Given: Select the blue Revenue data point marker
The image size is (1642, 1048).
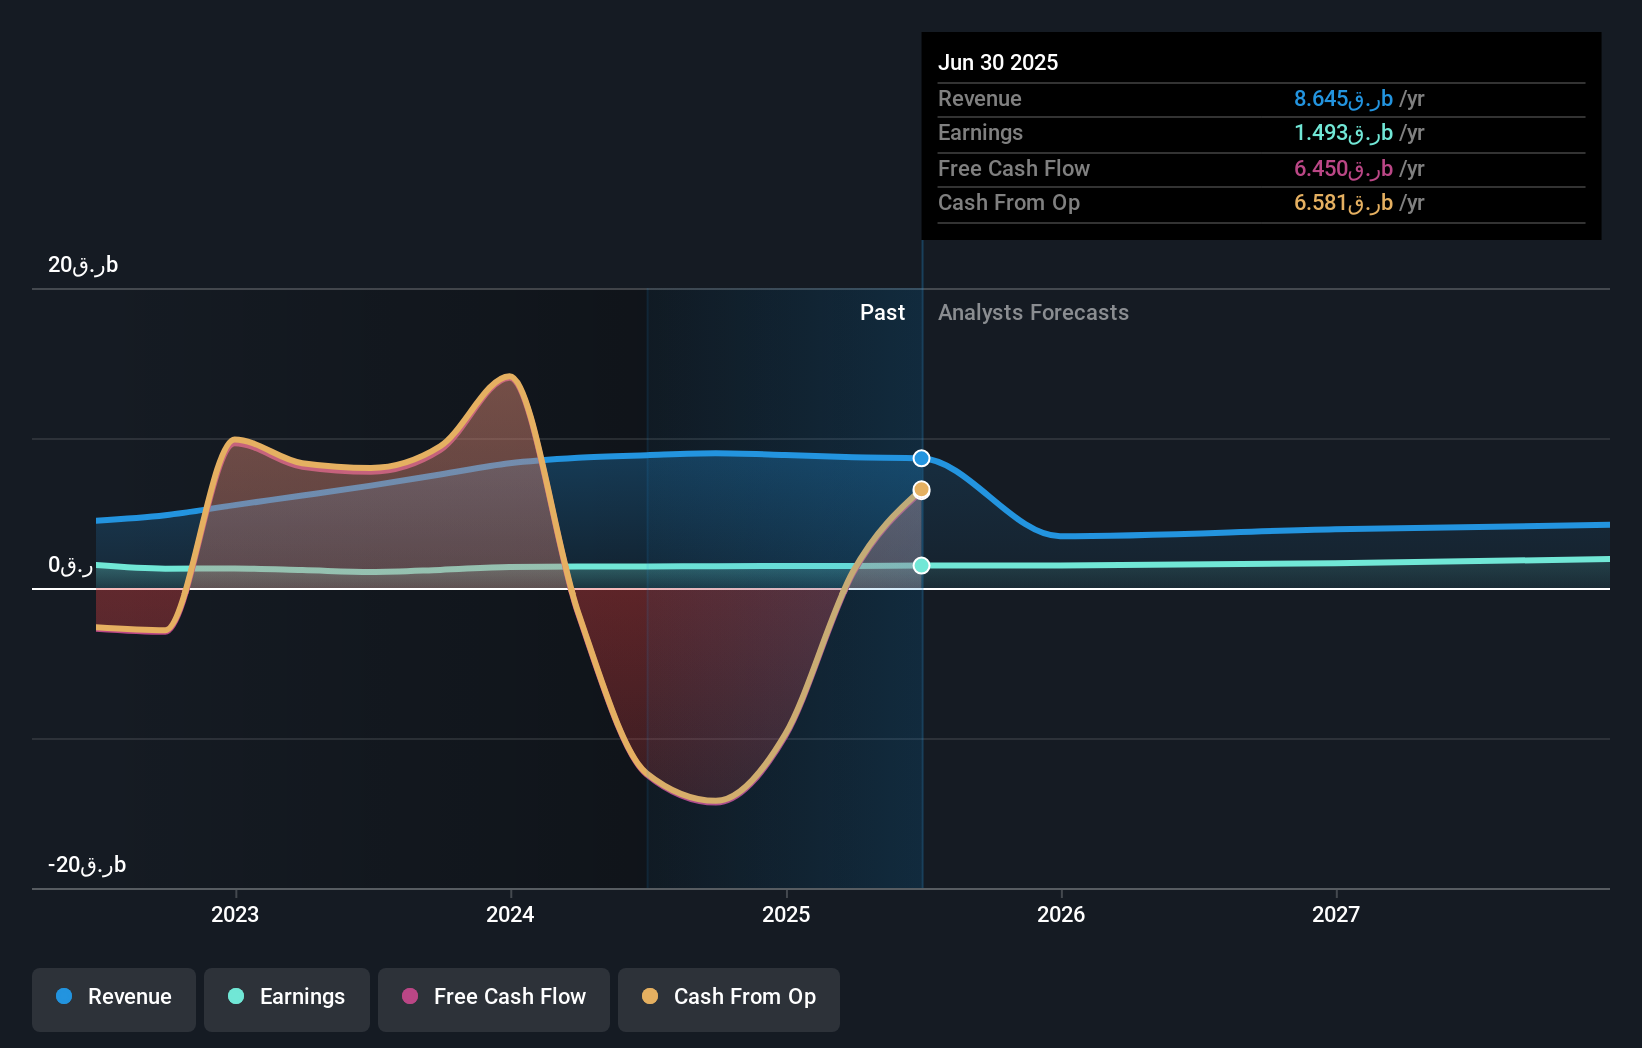Looking at the screenshot, I should [921, 458].
